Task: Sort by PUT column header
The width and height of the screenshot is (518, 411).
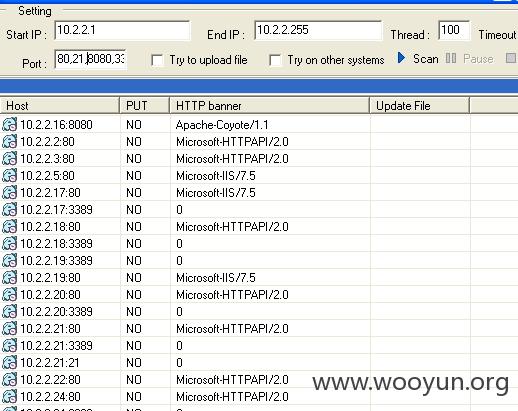Action: pyautogui.click(x=145, y=106)
